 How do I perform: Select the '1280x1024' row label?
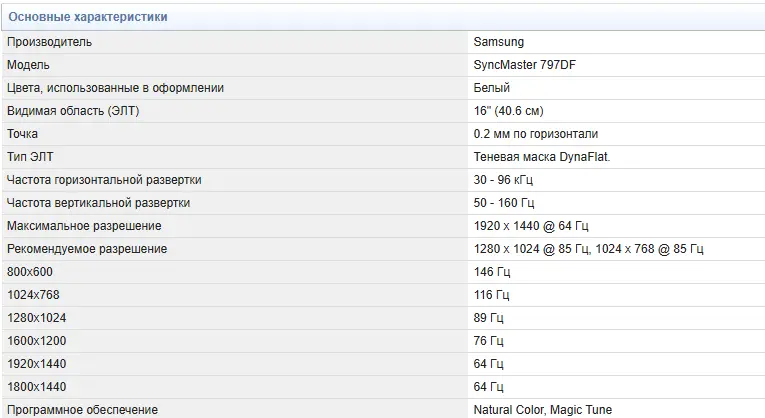(x=37, y=318)
